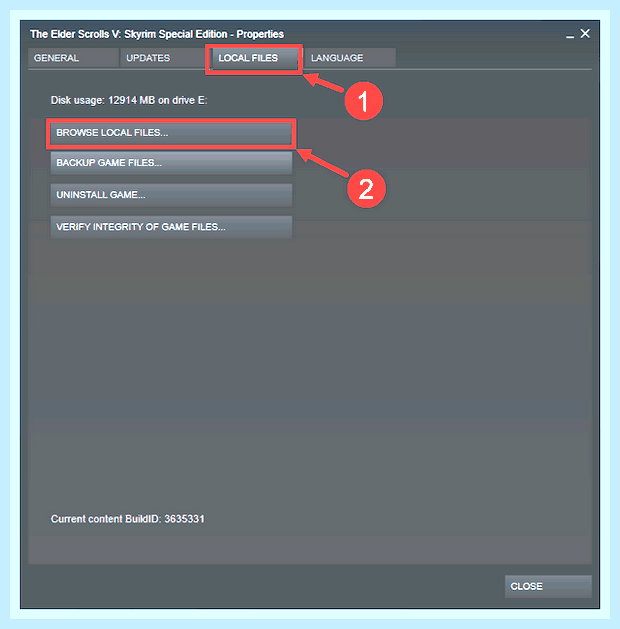Select the Local Files tab

click(254, 58)
